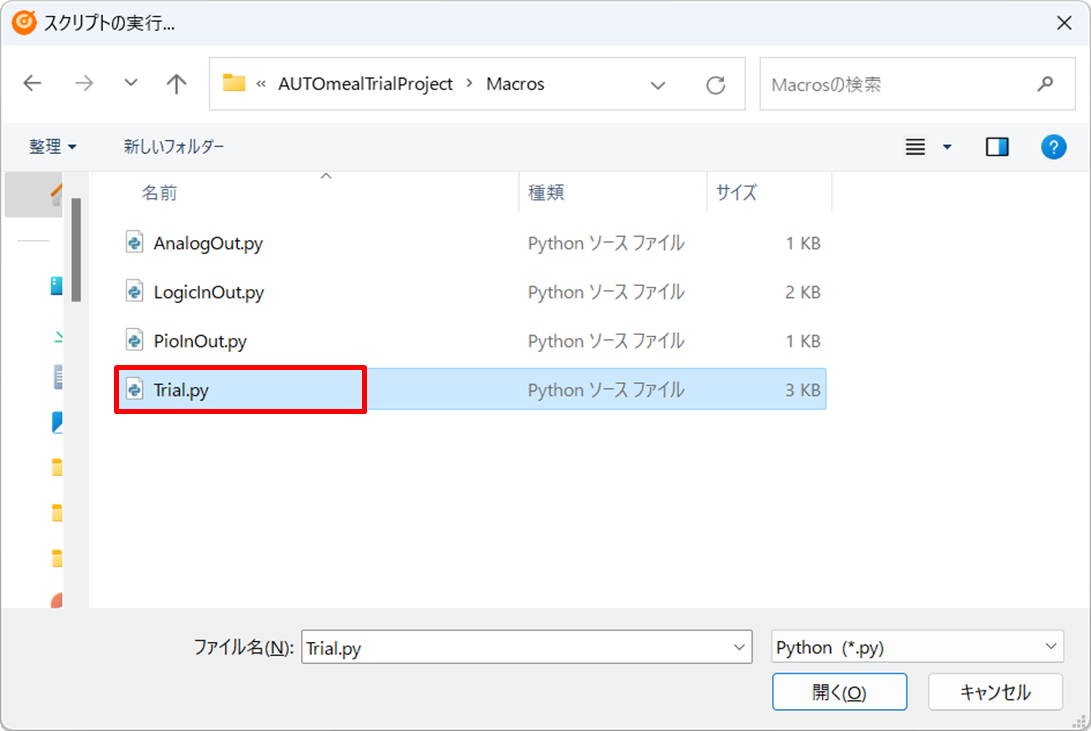
Task: Toggle the preview pane icon
Action: coord(996,147)
